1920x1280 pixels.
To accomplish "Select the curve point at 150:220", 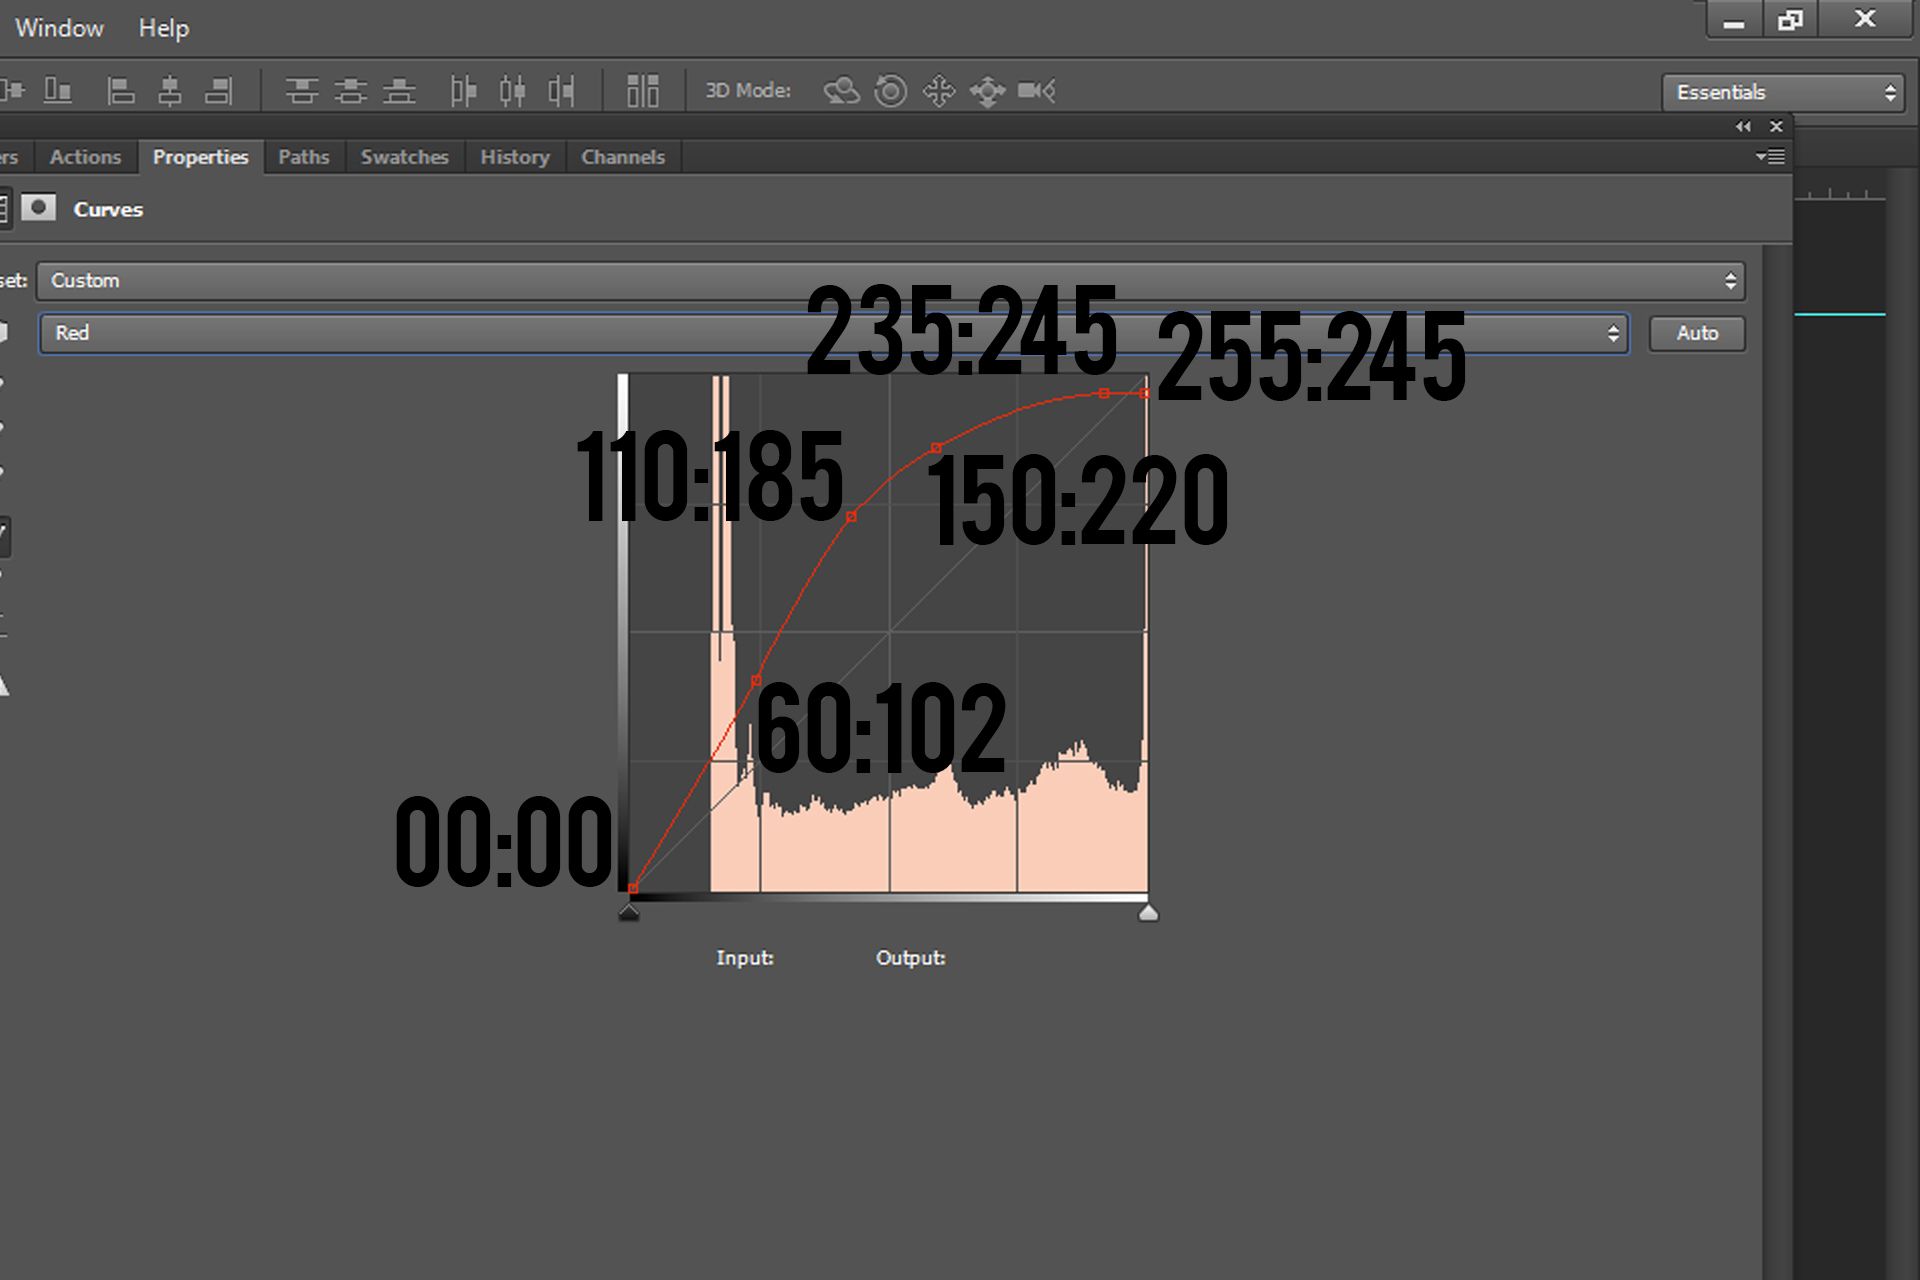I will pyautogui.click(x=936, y=448).
